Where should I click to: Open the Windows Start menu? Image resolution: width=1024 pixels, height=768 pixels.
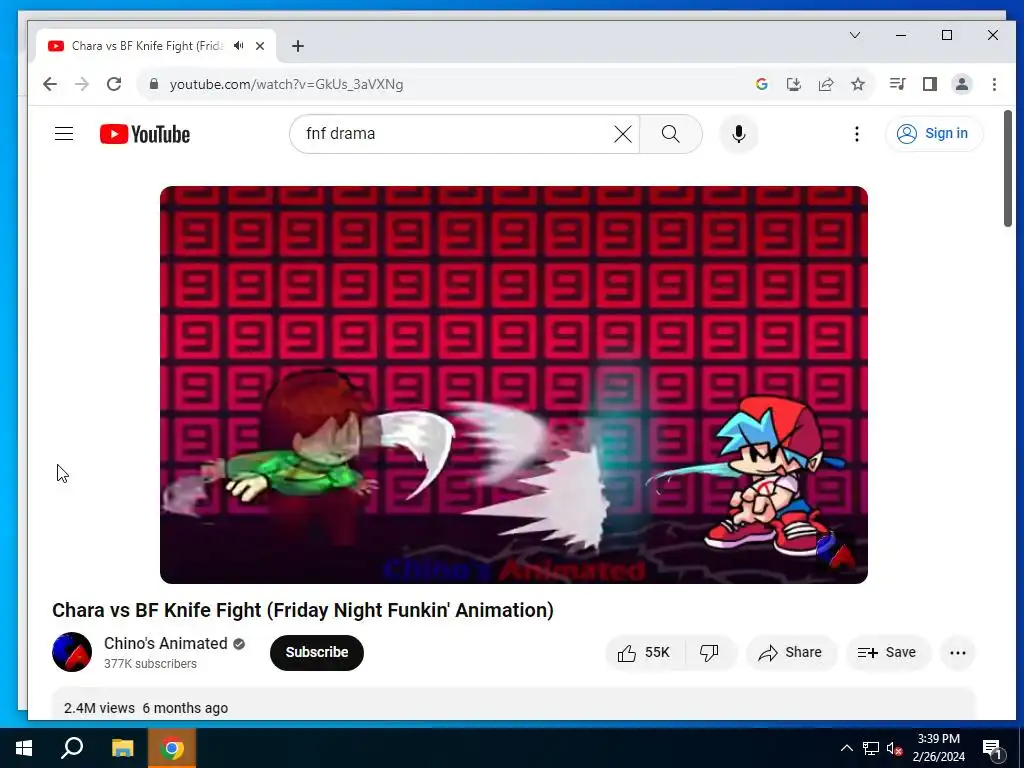pyautogui.click(x=24, y=748)
